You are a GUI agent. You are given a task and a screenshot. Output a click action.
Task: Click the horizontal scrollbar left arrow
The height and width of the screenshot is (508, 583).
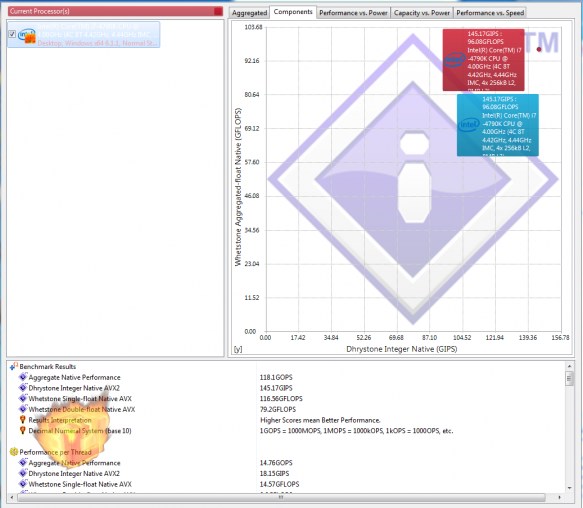12,497
